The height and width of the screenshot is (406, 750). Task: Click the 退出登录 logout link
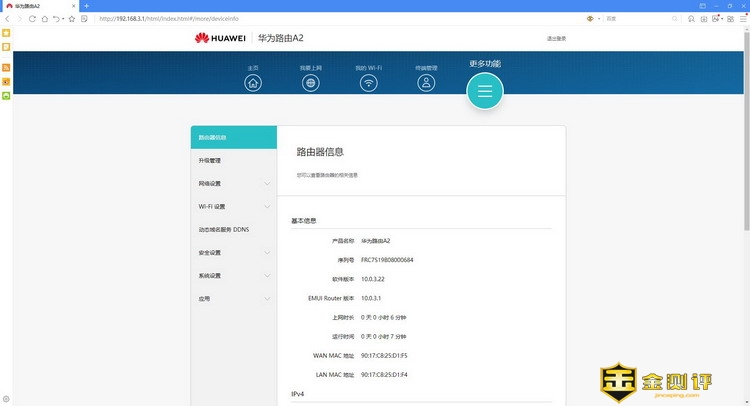point(556,38)
